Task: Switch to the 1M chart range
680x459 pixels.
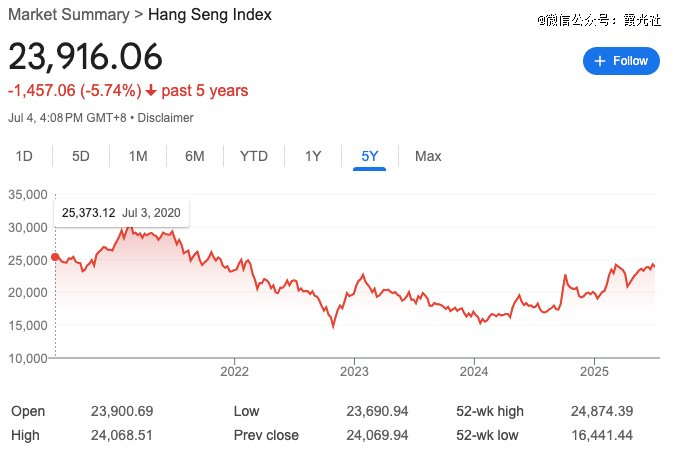Action: coord(138,156)
